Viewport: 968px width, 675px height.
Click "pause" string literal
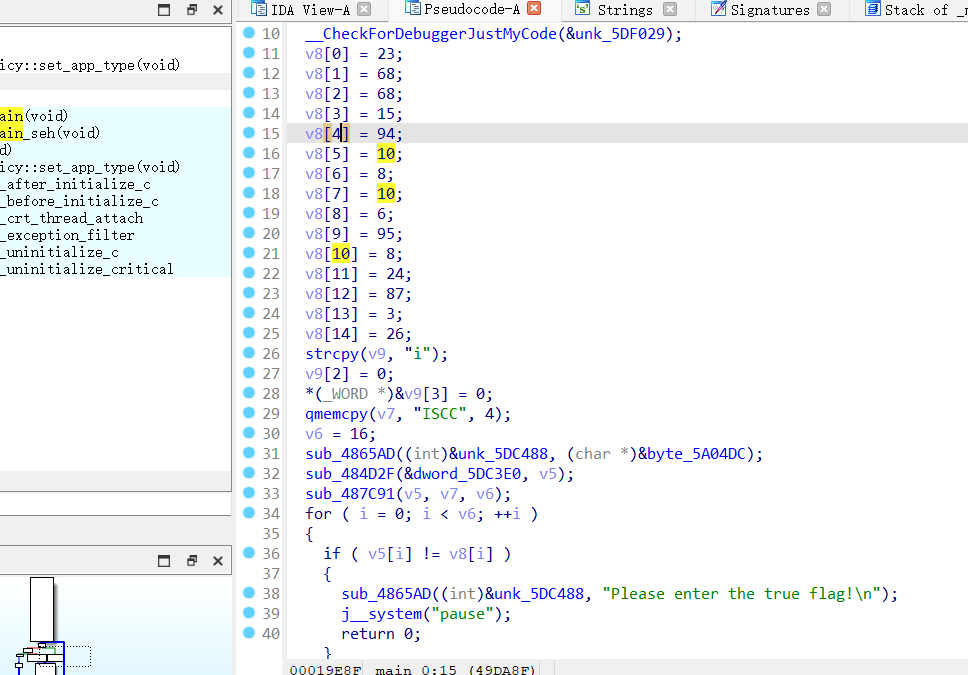tap(466, 614)
